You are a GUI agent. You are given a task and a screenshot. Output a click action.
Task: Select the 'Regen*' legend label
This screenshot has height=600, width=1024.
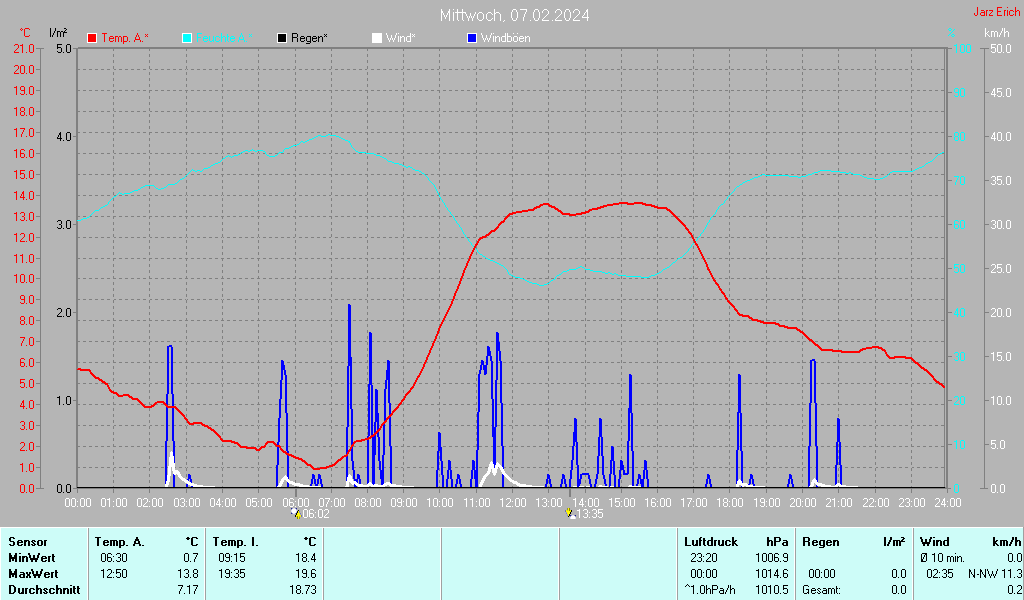tap(309, 39)
